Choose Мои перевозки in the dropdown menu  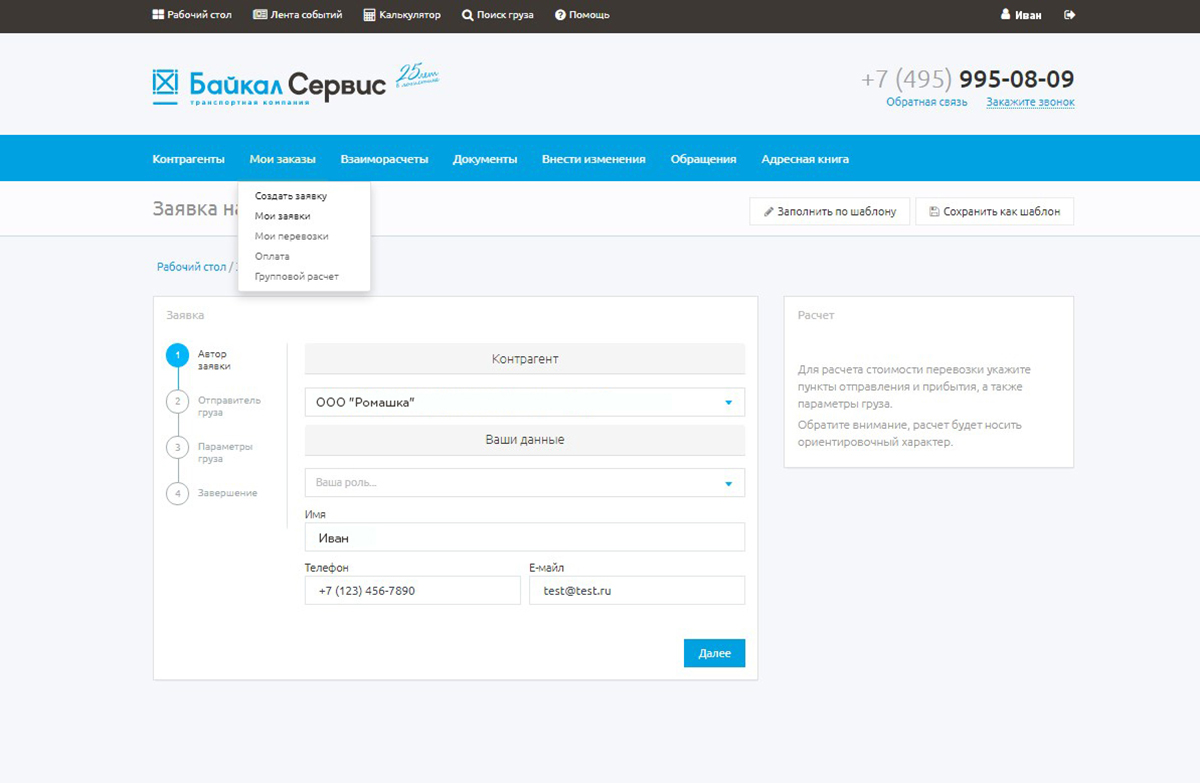point(291,236)
